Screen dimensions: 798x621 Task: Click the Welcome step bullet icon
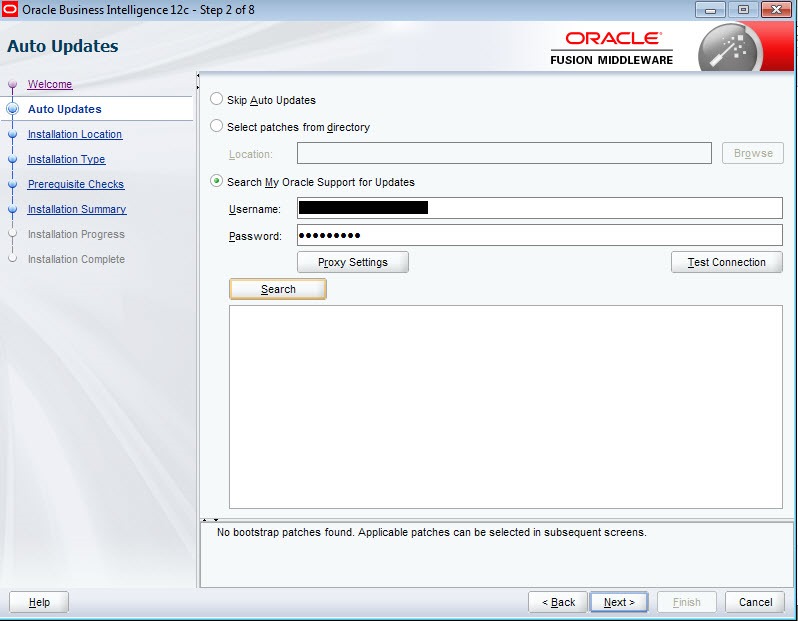(x=13, y=84)
